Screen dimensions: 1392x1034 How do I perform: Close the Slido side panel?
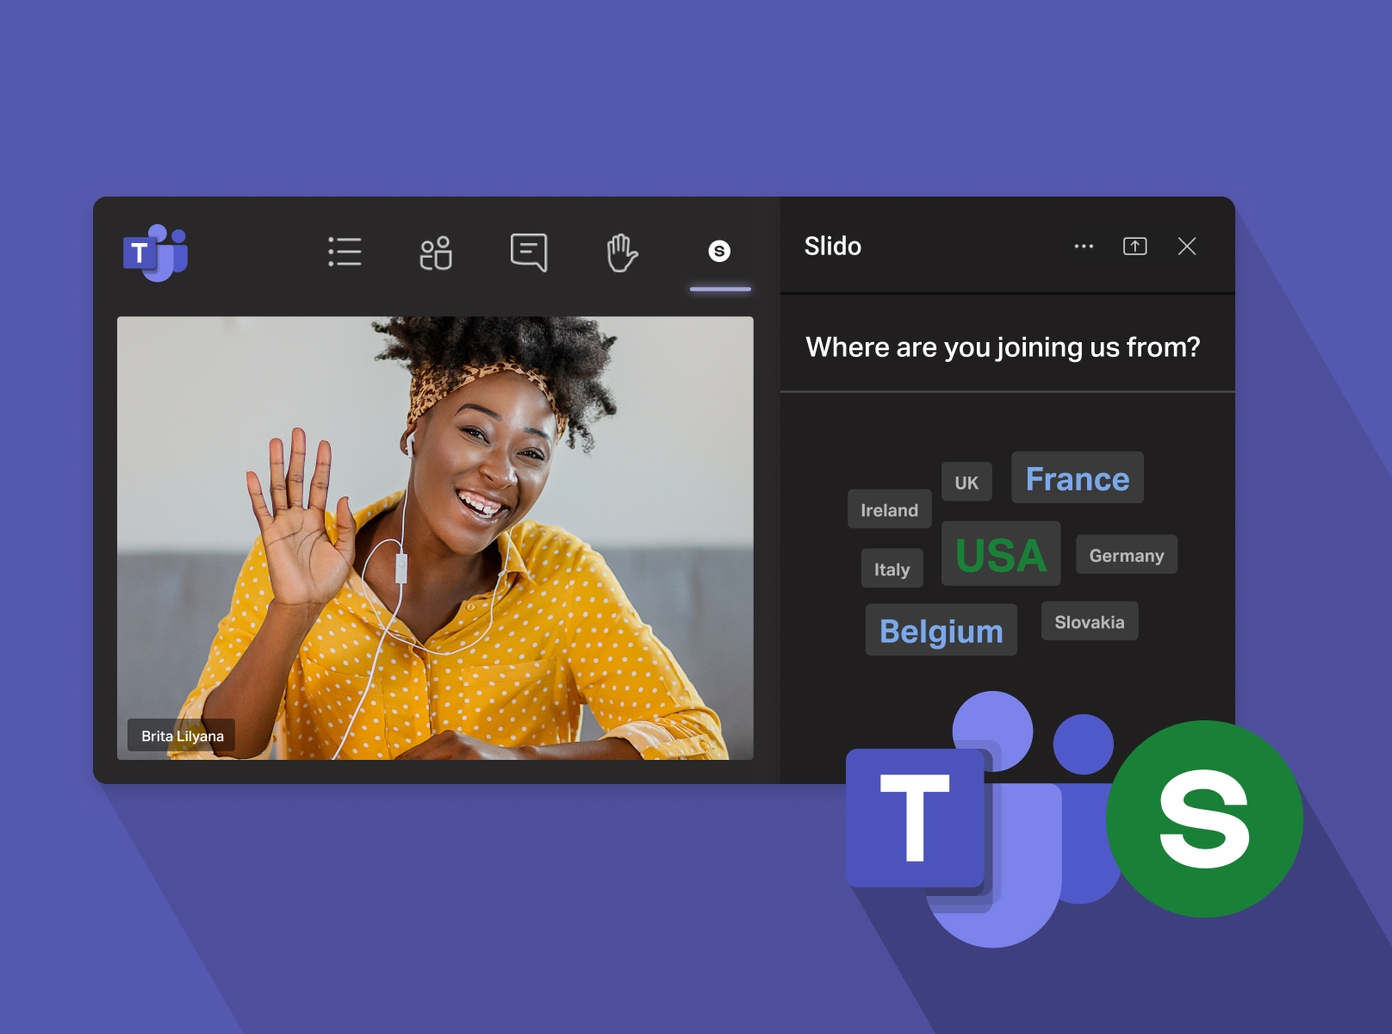pos(1187,246)
